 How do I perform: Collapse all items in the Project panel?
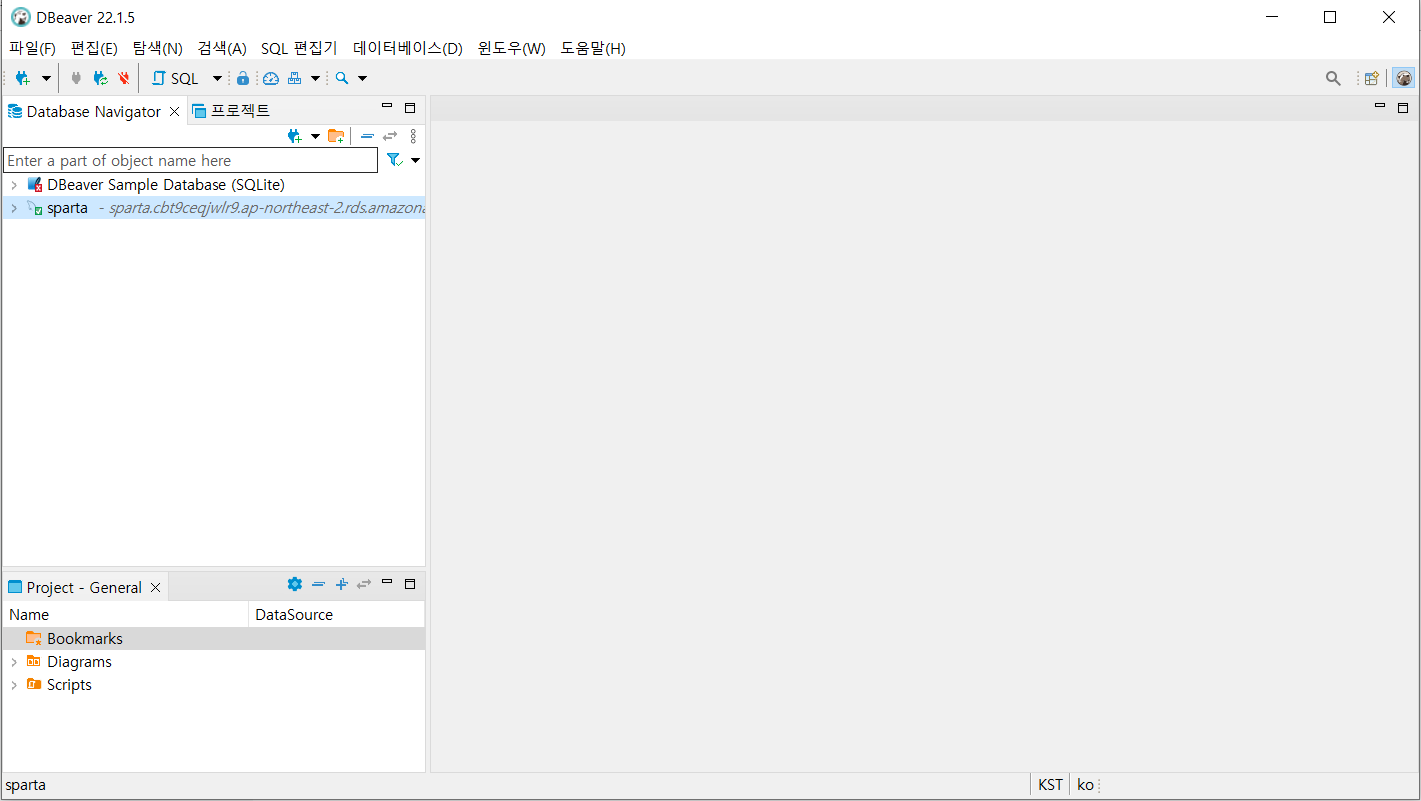318,584
